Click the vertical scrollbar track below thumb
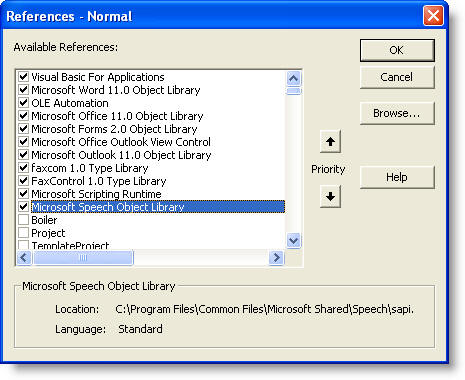The width and height of the screenshot is (465, 380). click(293, 163)
